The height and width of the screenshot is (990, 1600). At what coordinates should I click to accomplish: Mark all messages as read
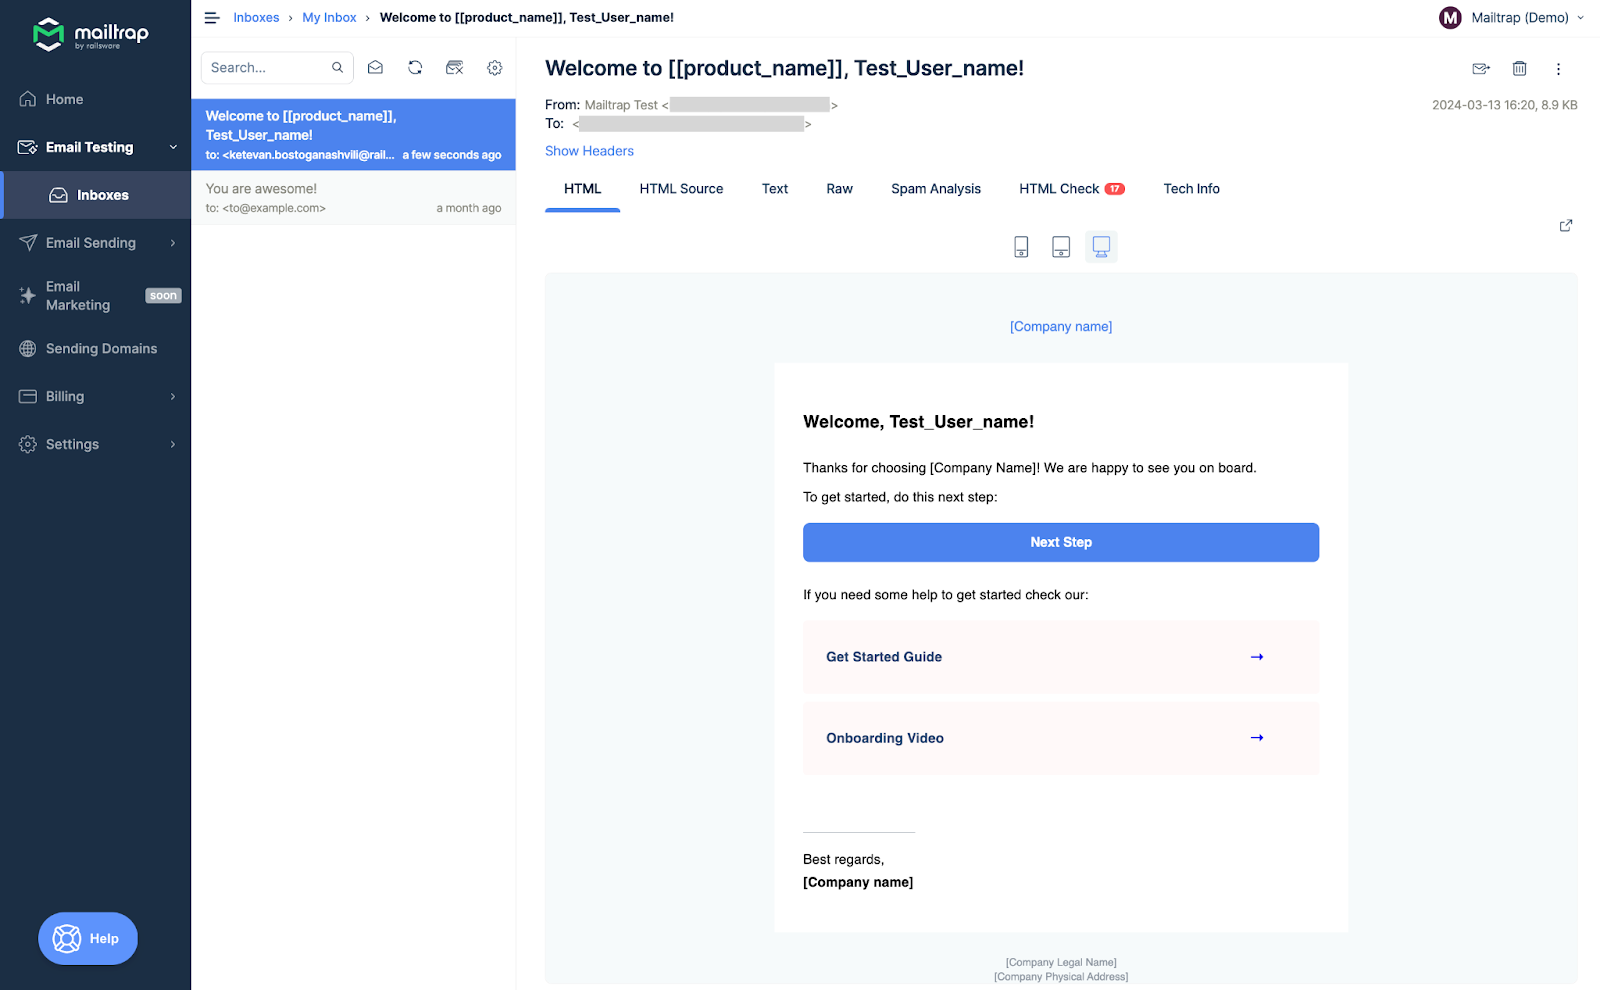tap(375, 67)
